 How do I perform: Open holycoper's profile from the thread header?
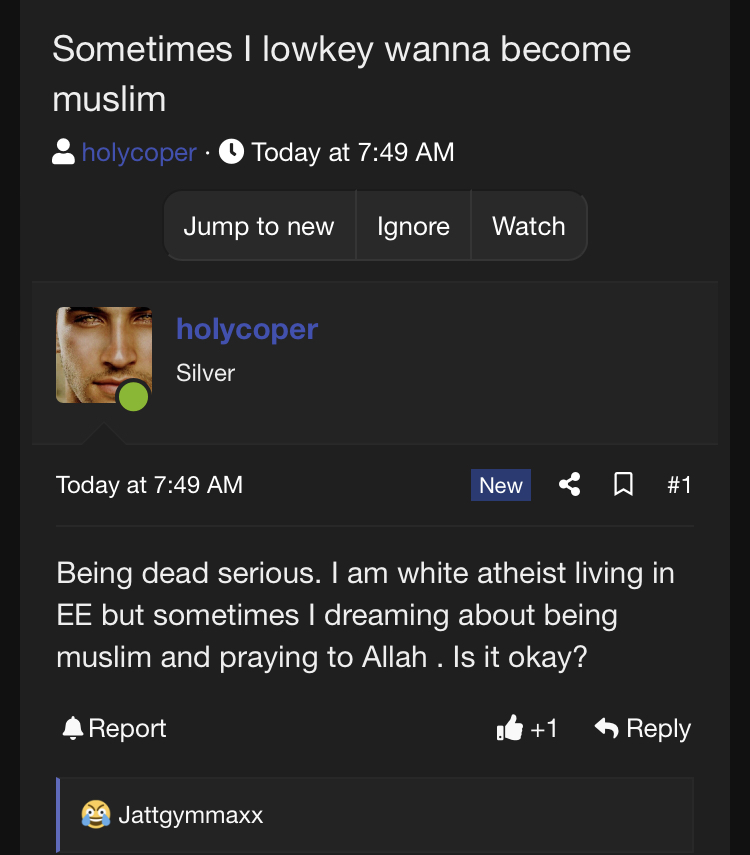[x=139, y=153]
